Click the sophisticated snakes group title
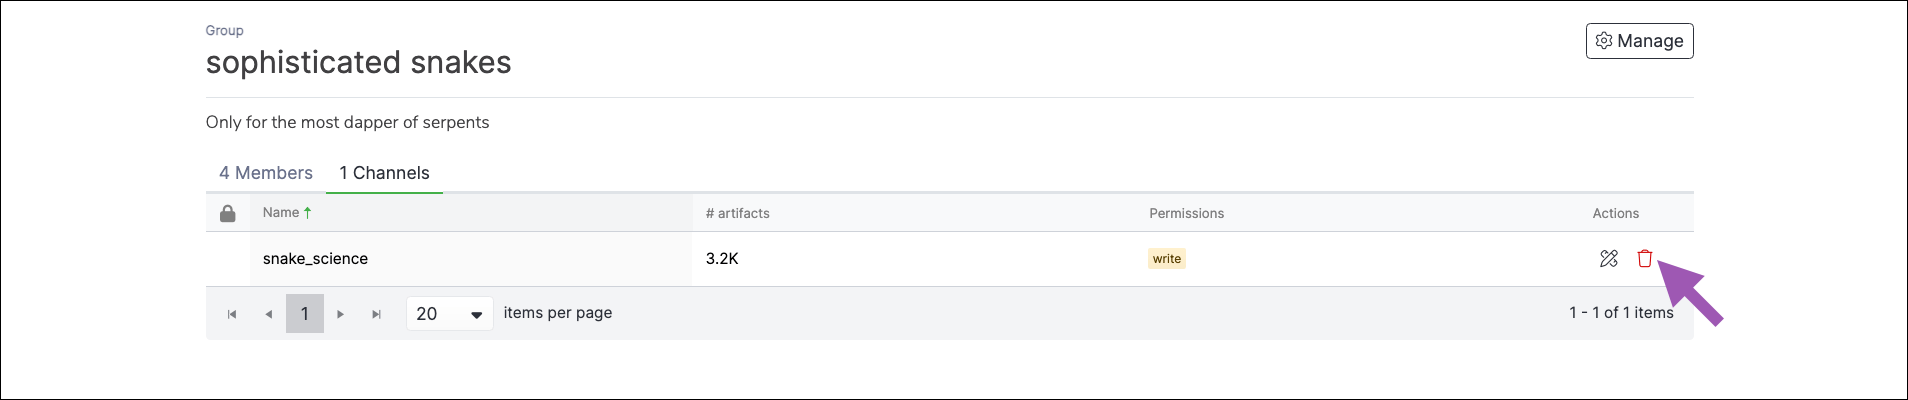The width and height of the screenshot is (1908, 400). point(358,62)
